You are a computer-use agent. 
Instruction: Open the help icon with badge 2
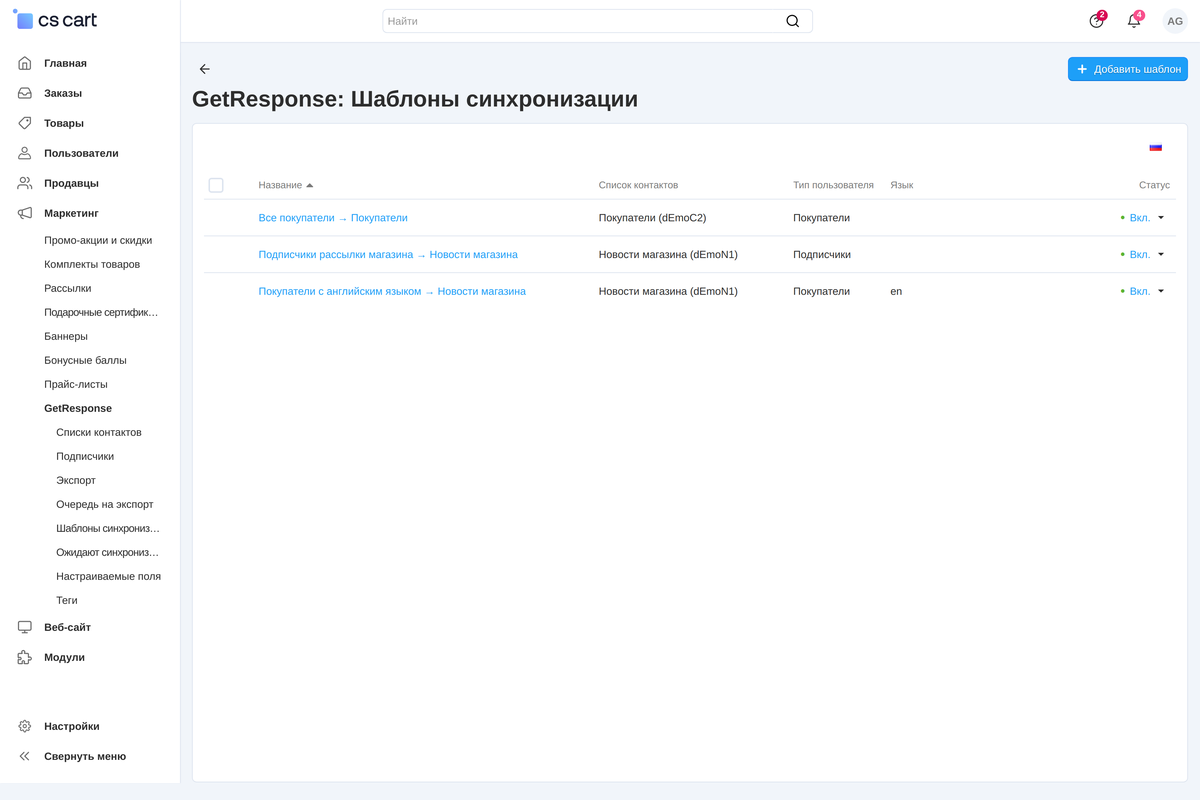1097,21
